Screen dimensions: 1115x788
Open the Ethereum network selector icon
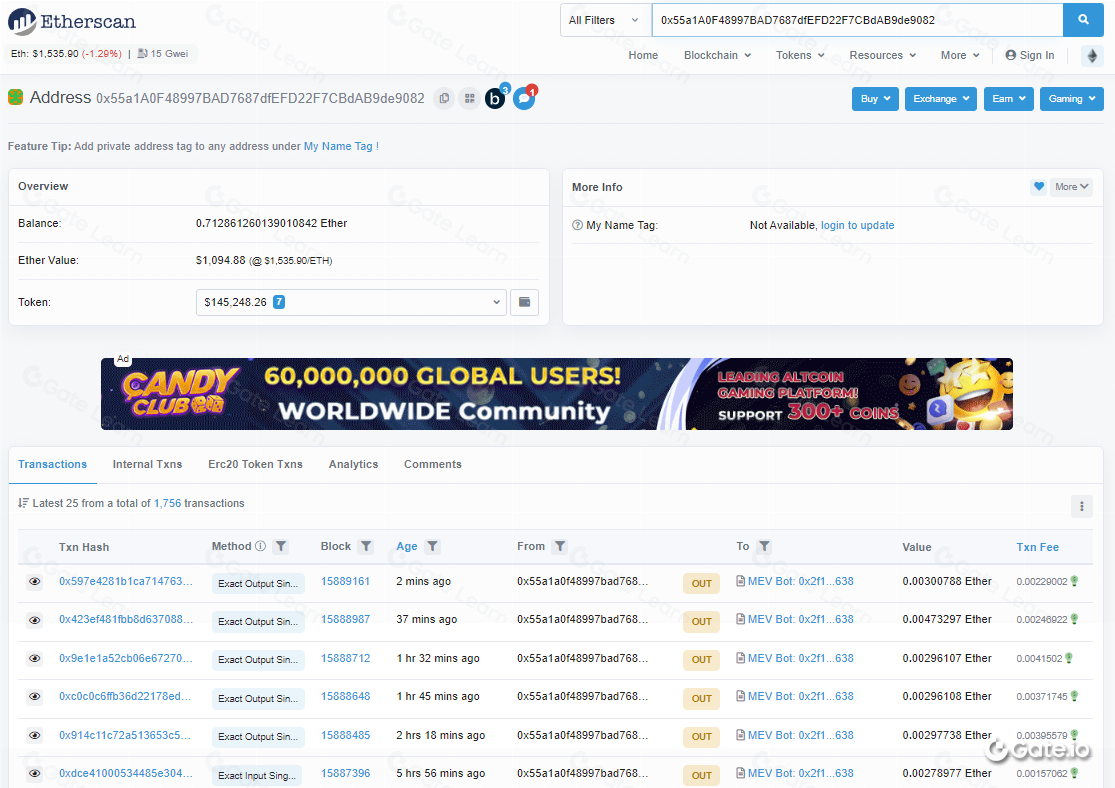tap(1092, 55)
